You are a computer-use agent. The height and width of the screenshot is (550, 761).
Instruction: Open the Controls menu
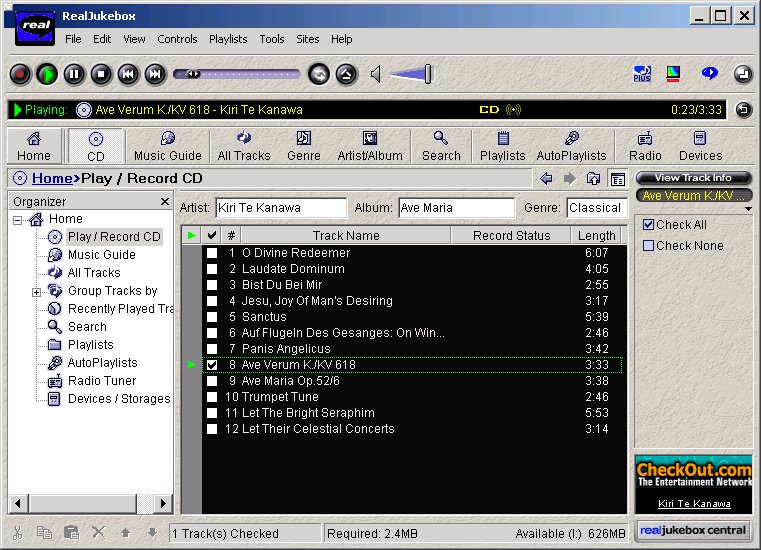pos(177,39)
